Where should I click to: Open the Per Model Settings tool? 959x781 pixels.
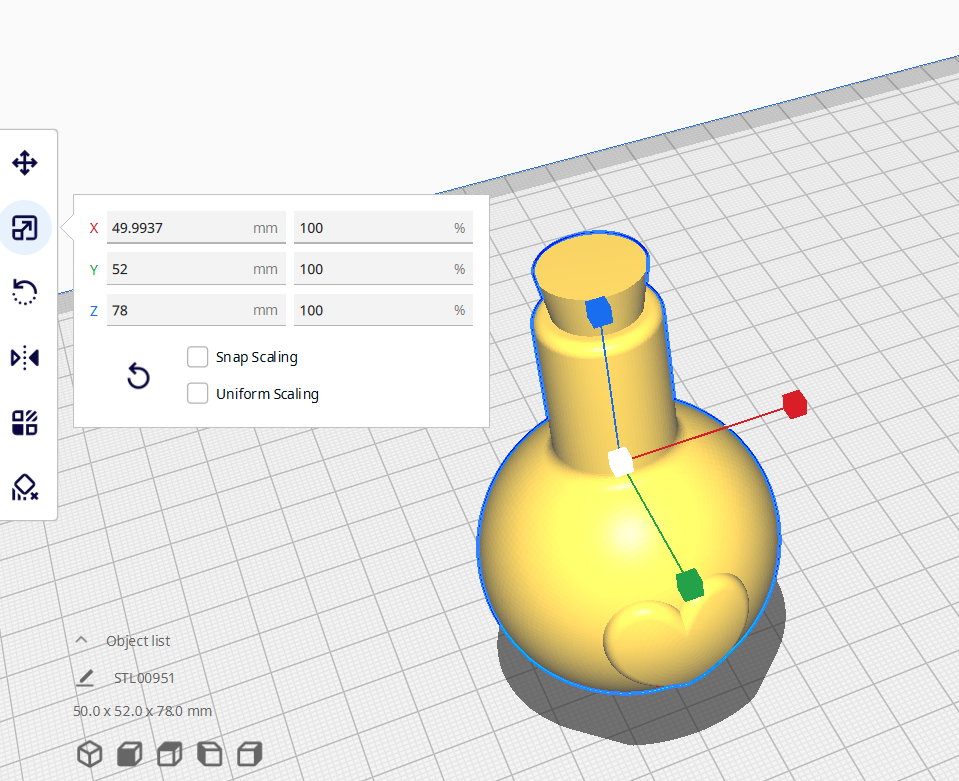[x=25, y=422]
